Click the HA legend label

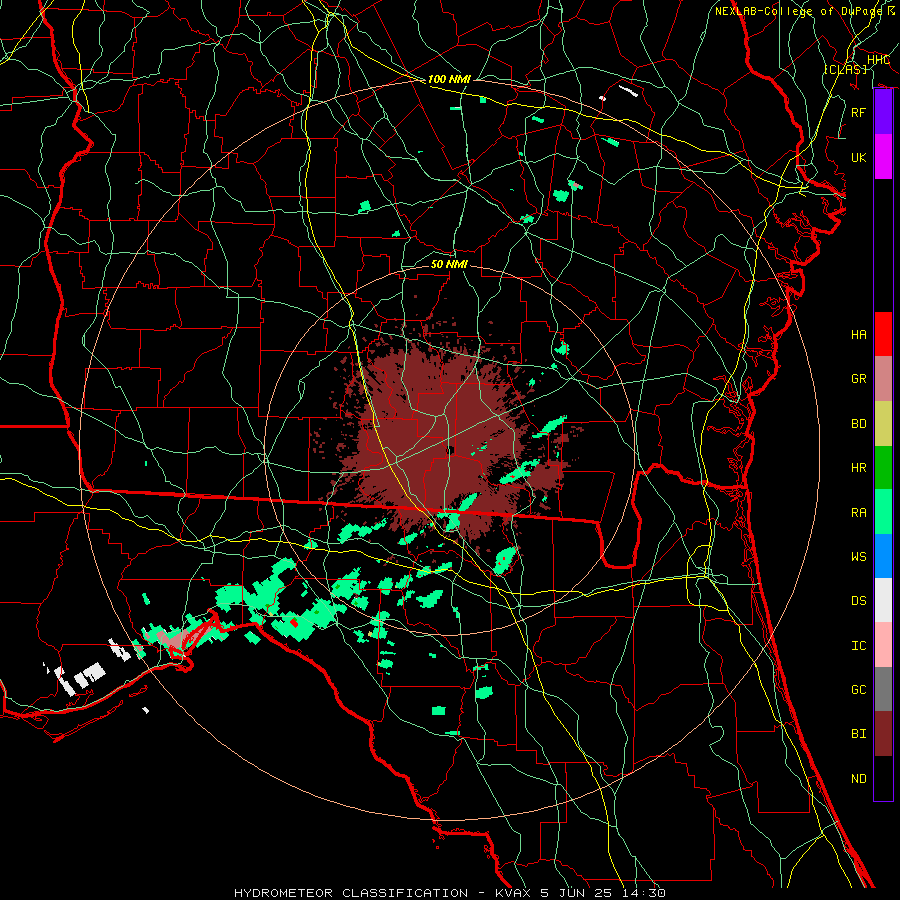pos(858,334)
